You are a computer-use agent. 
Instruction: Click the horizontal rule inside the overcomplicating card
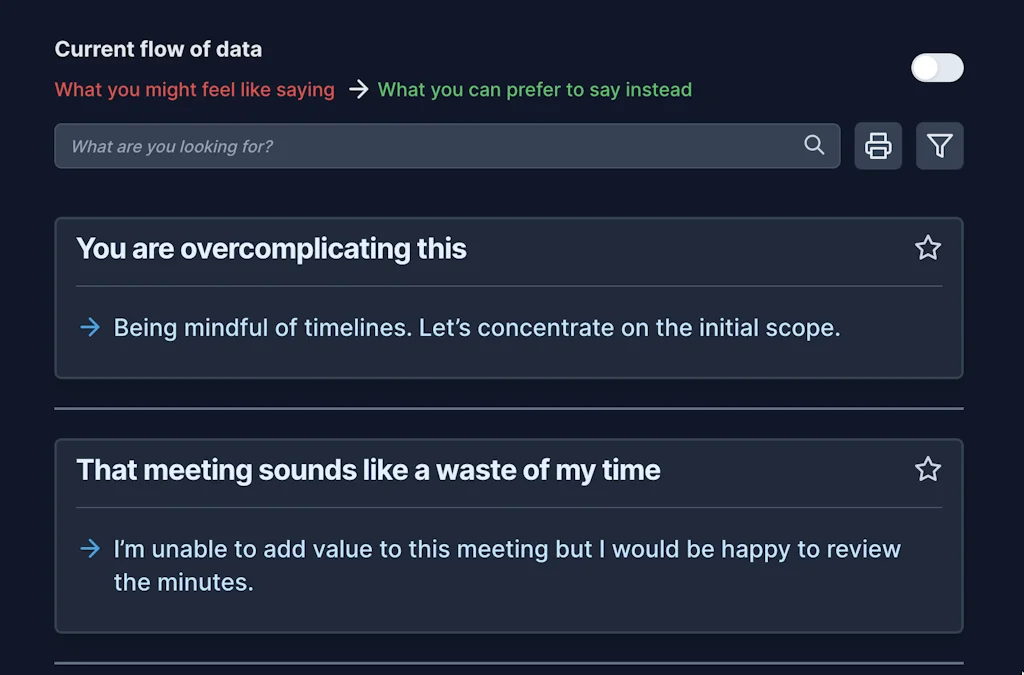point(508,286)
